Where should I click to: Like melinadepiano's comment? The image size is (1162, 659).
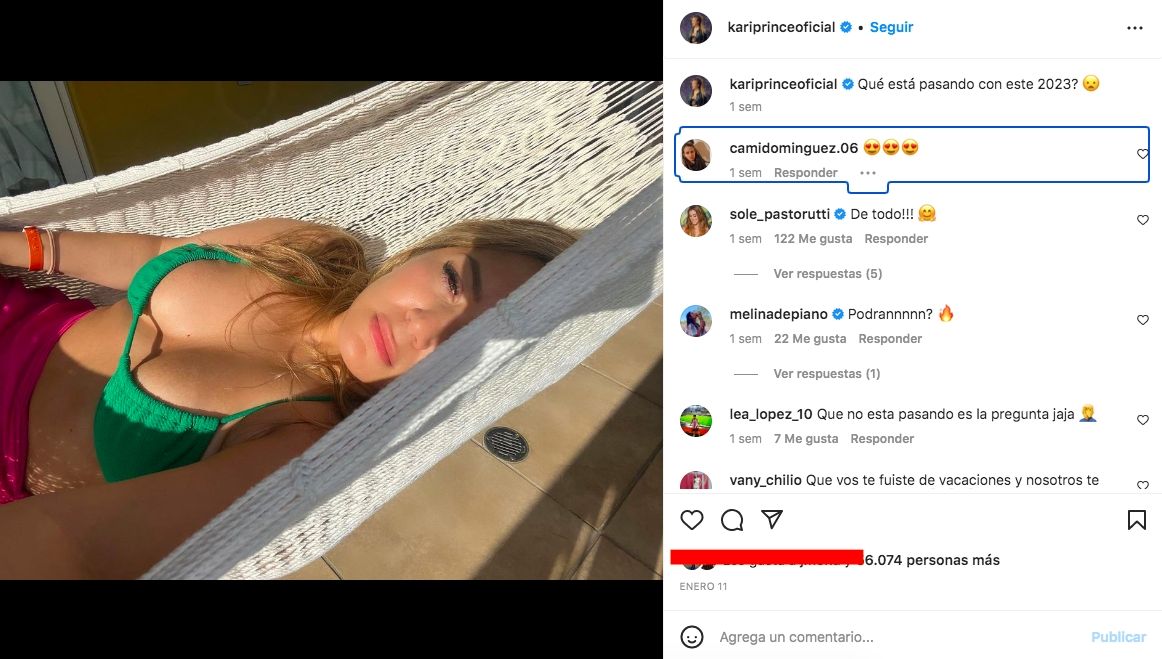coord(1142,320)
